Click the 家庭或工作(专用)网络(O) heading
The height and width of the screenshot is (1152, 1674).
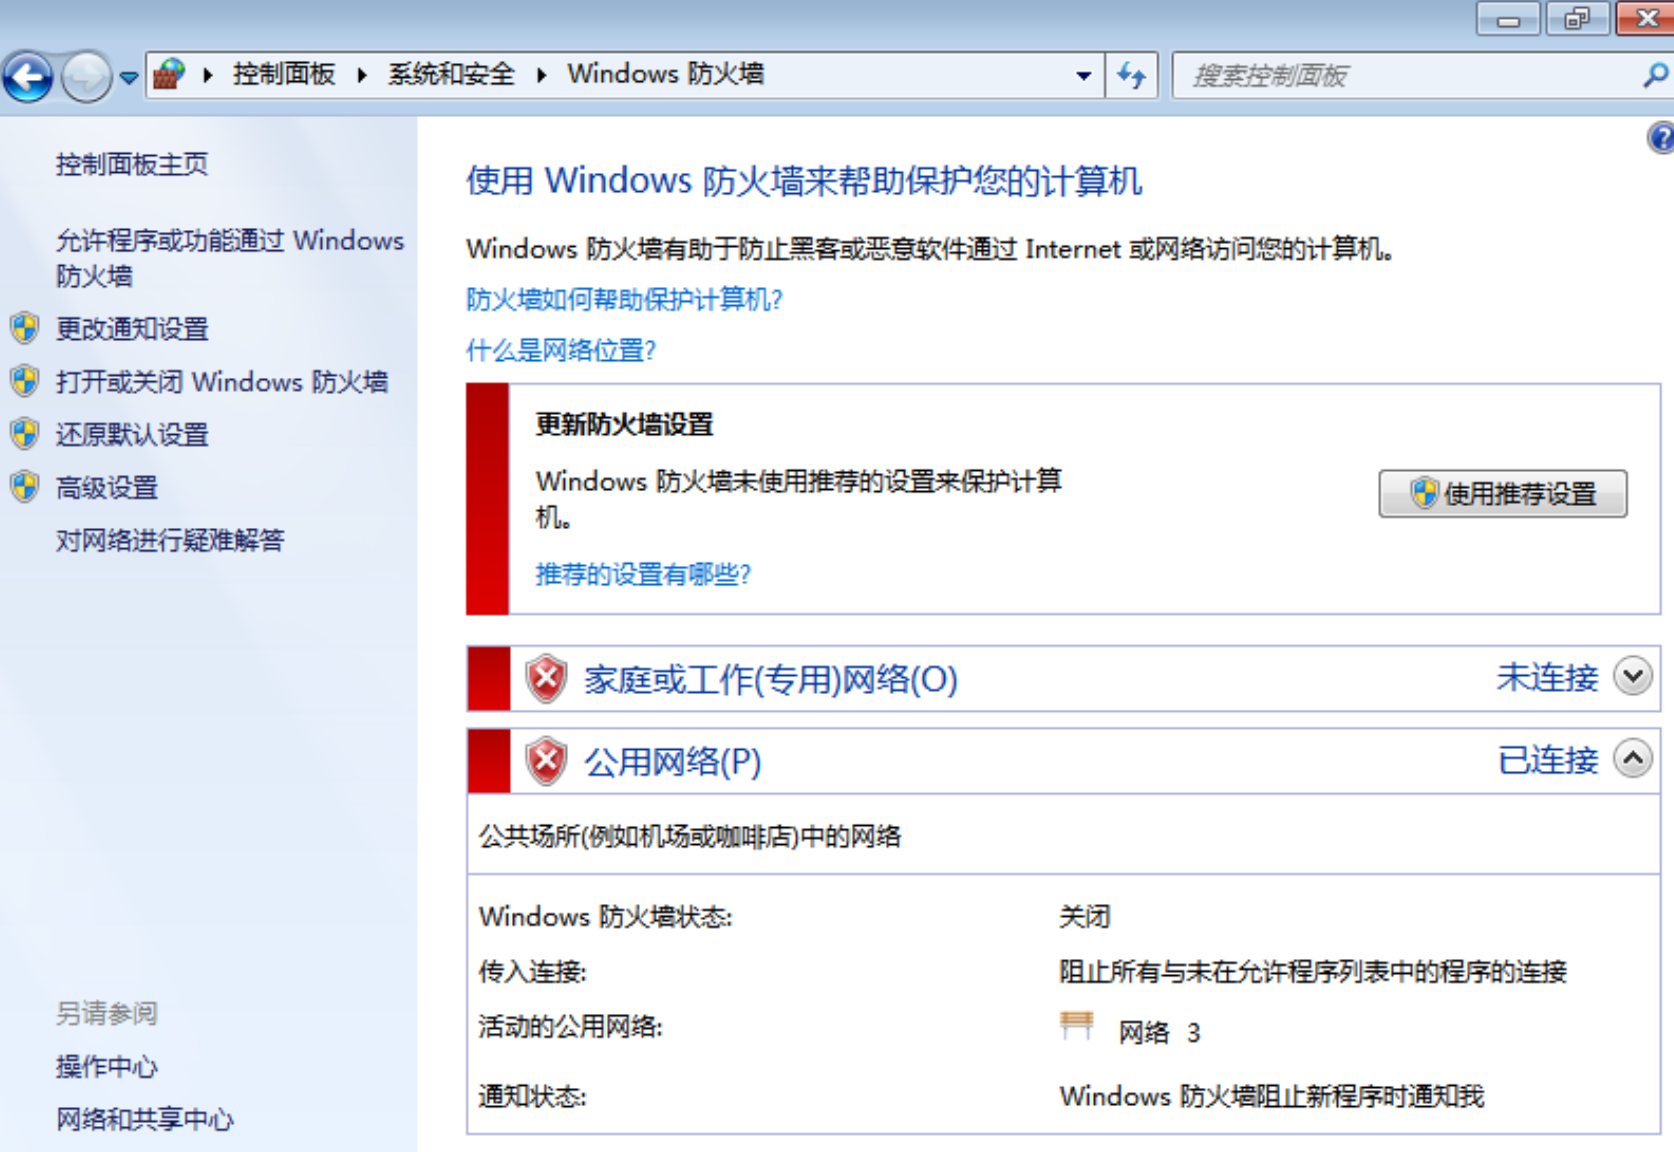771,680
